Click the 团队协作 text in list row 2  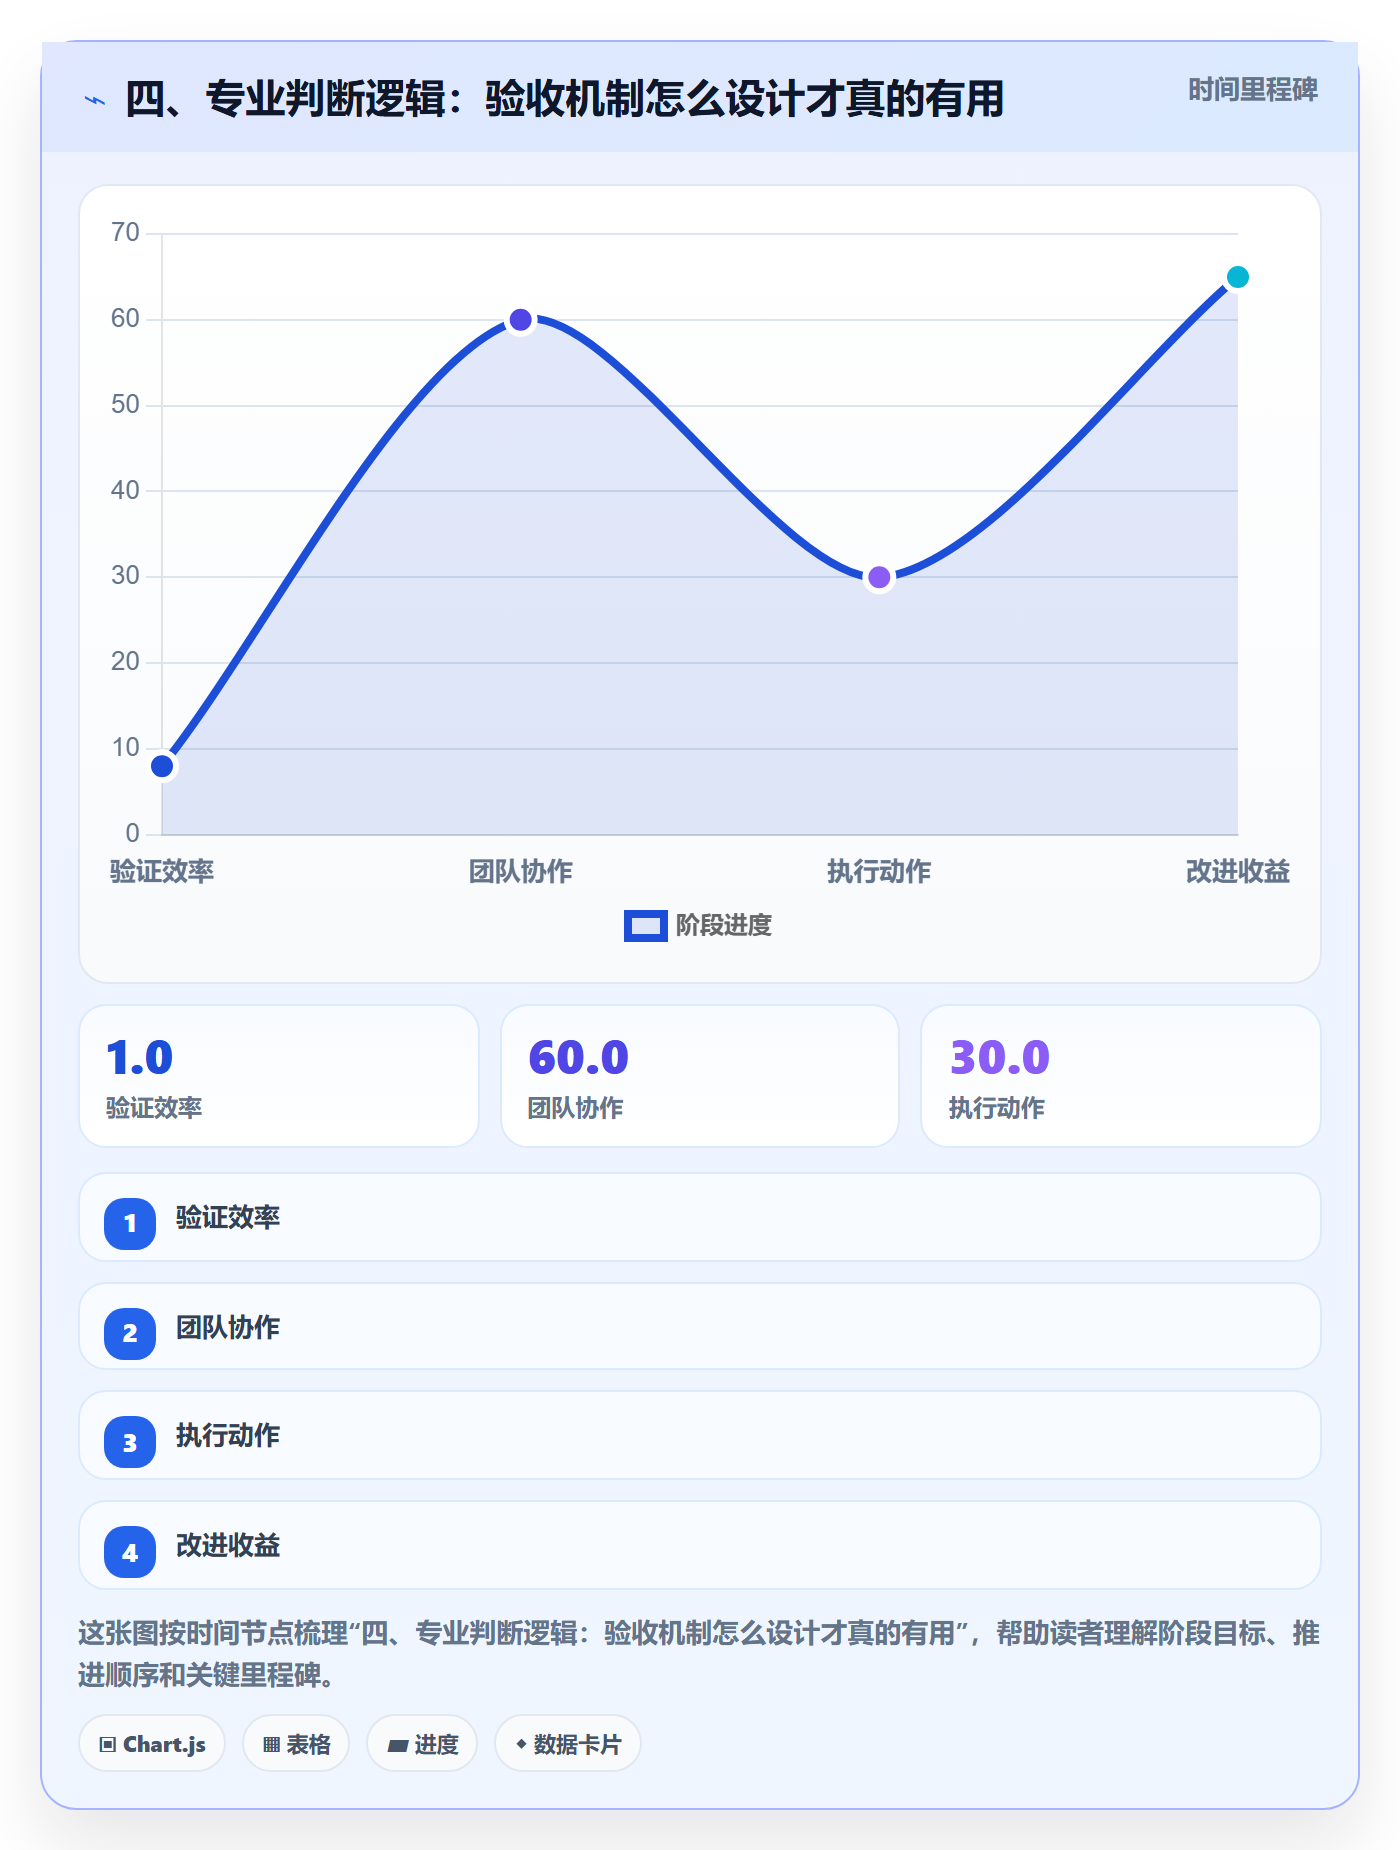click(228, 1327)
